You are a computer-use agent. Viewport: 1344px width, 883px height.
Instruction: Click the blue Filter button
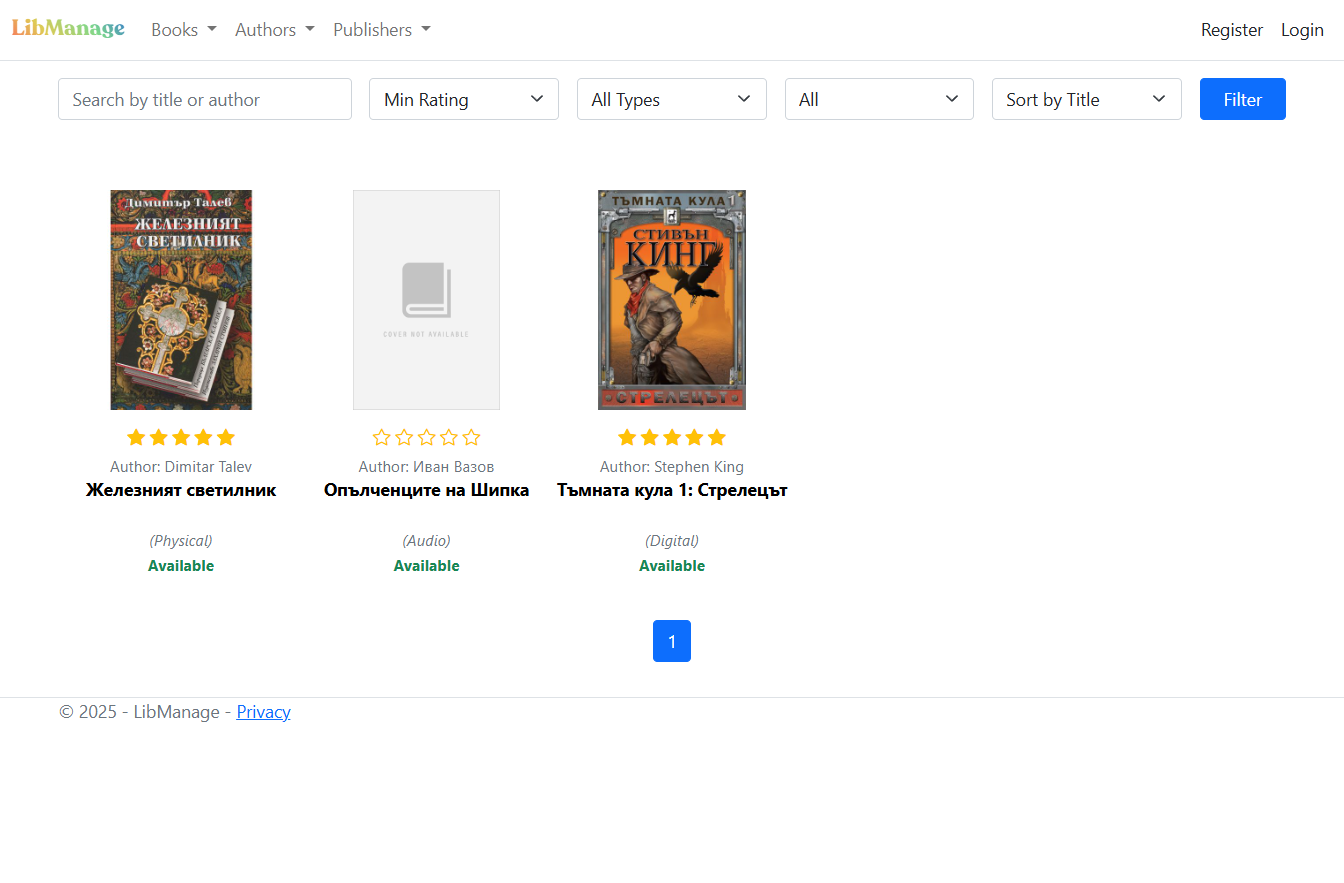1243,99
